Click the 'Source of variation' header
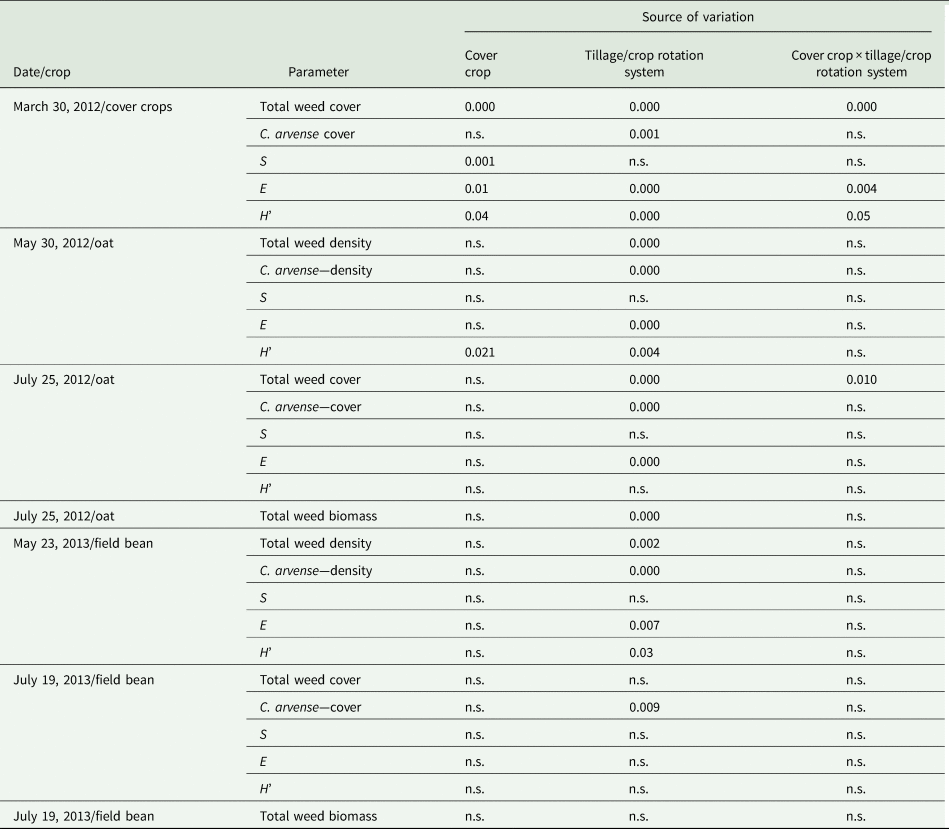This screenshot has width=949, height=829. [697, 17]
